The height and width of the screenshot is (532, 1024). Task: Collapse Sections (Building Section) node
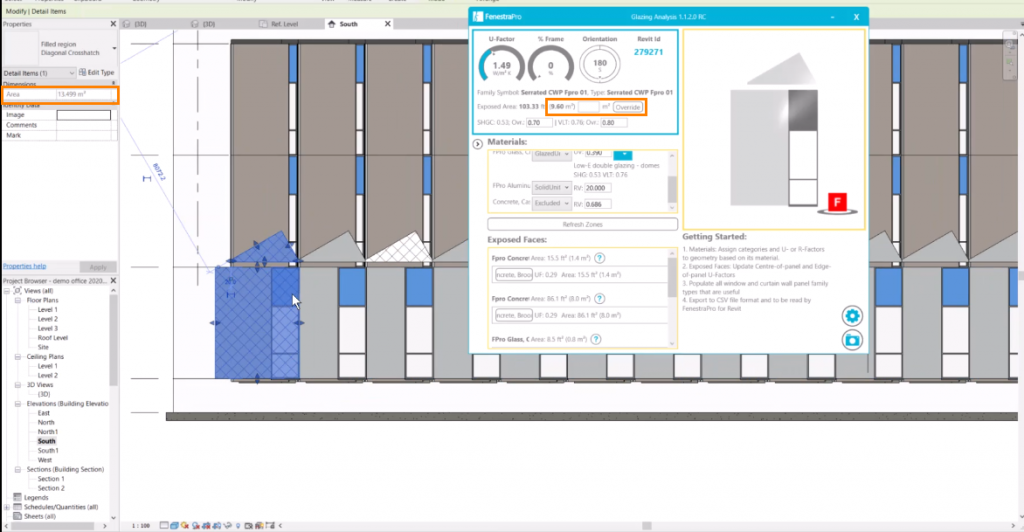click(x=18, y=469)
